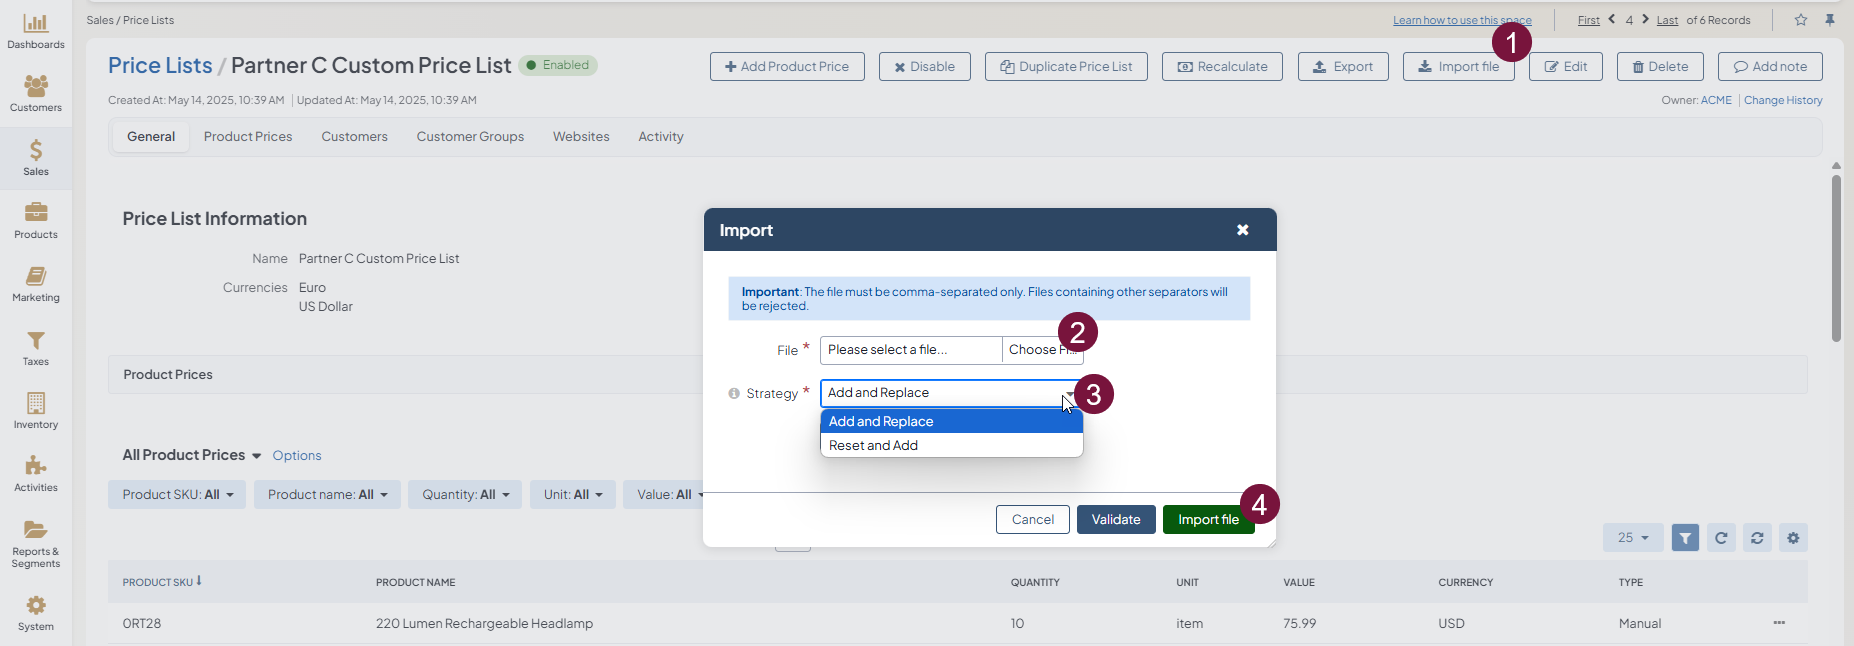Open the Customers sidebar section
This screenshot has width=1854, height=646.
36,94
